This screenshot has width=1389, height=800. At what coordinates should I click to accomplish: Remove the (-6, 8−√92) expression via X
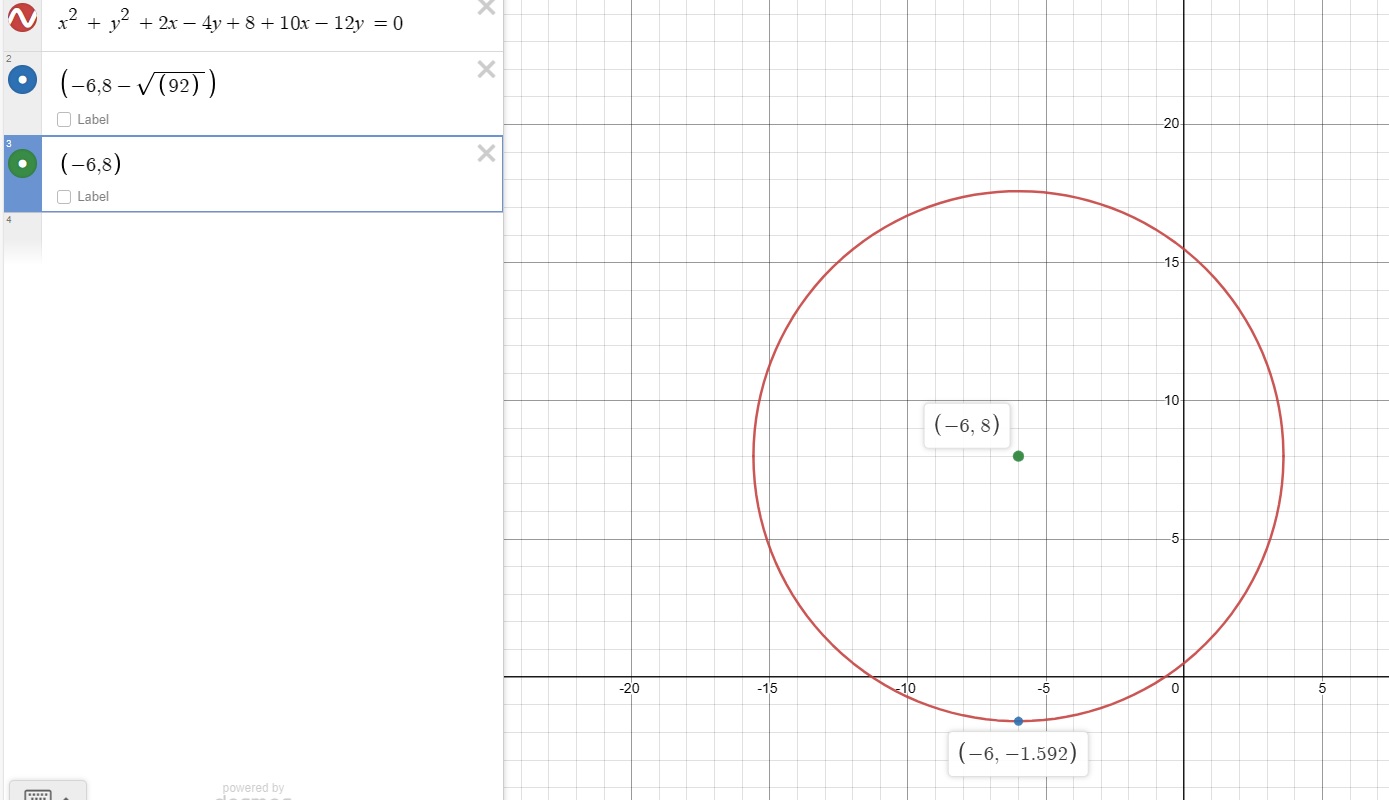(x=486, y=69)
